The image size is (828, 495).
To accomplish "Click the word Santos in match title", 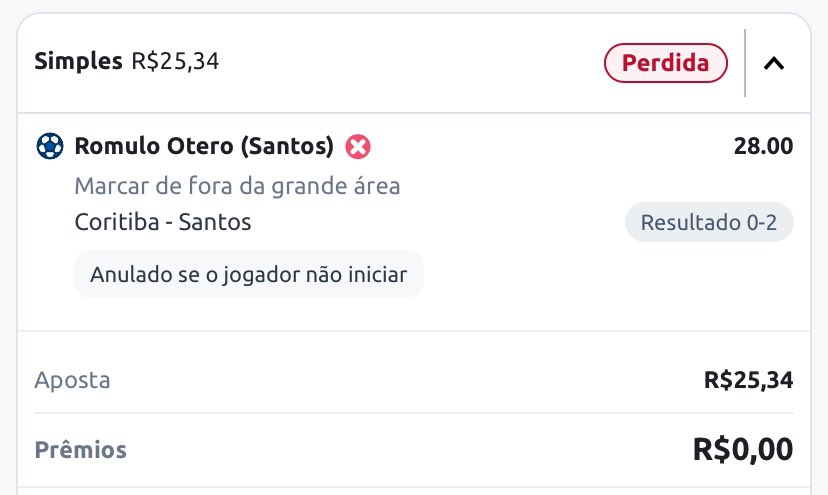I will point(215,222).
